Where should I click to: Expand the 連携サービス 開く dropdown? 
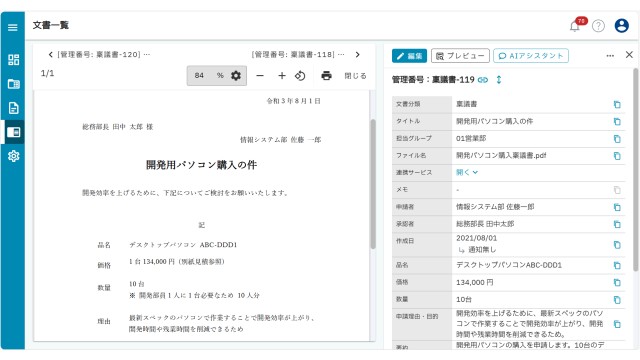click(467, 172)
